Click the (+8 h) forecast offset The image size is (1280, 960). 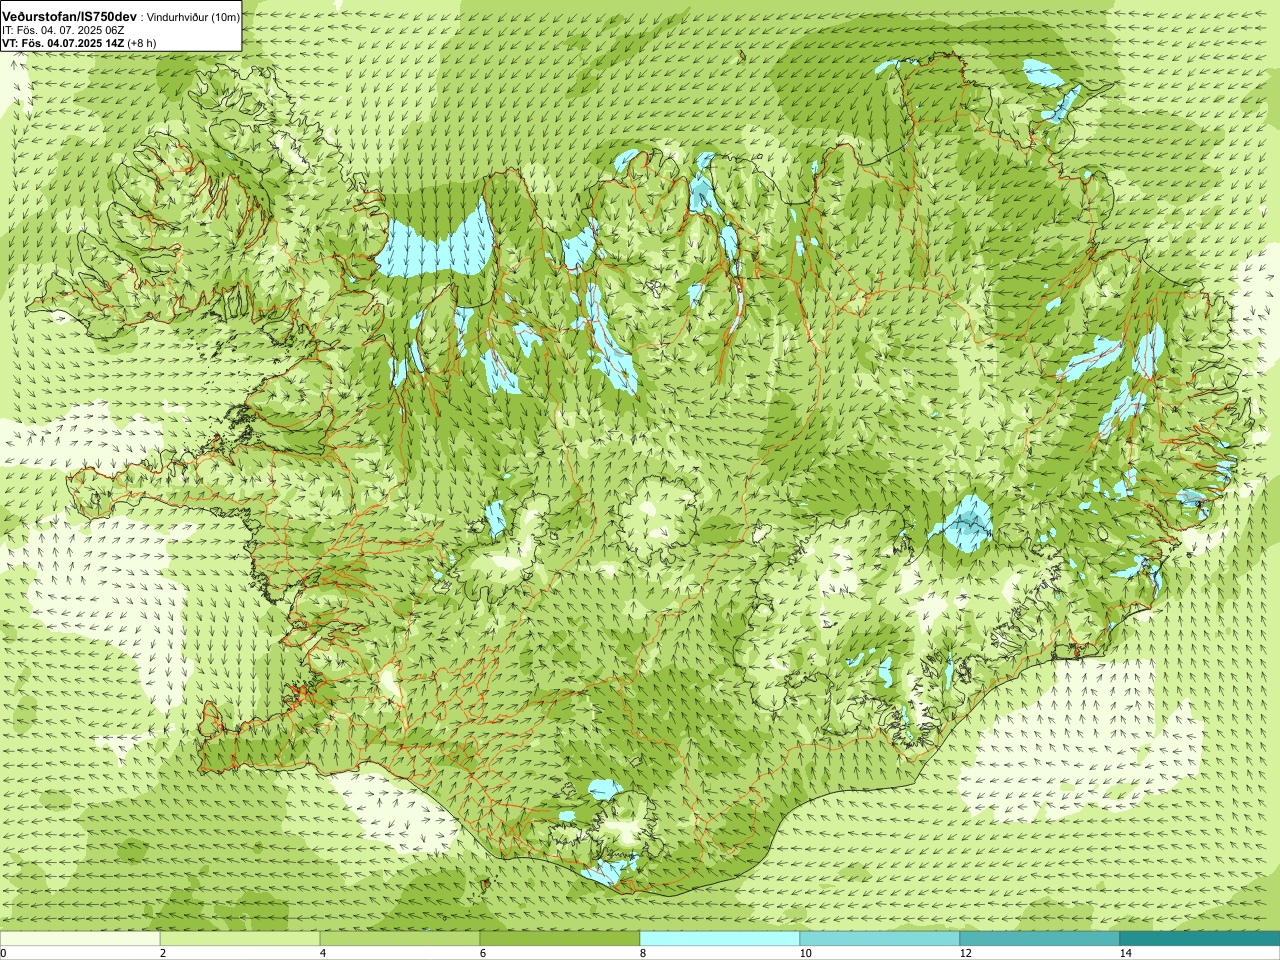click(142, 43)
